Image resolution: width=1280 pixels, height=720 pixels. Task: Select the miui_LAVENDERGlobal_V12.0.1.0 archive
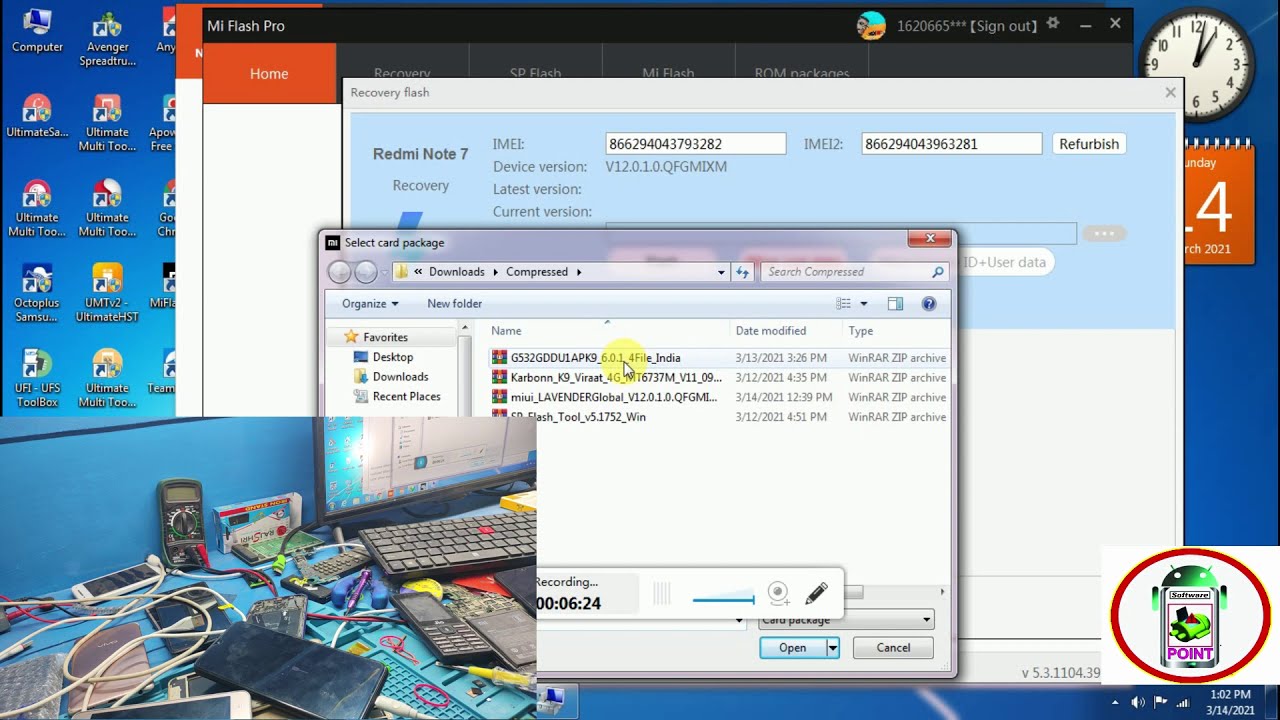click(x=717, y=397)
